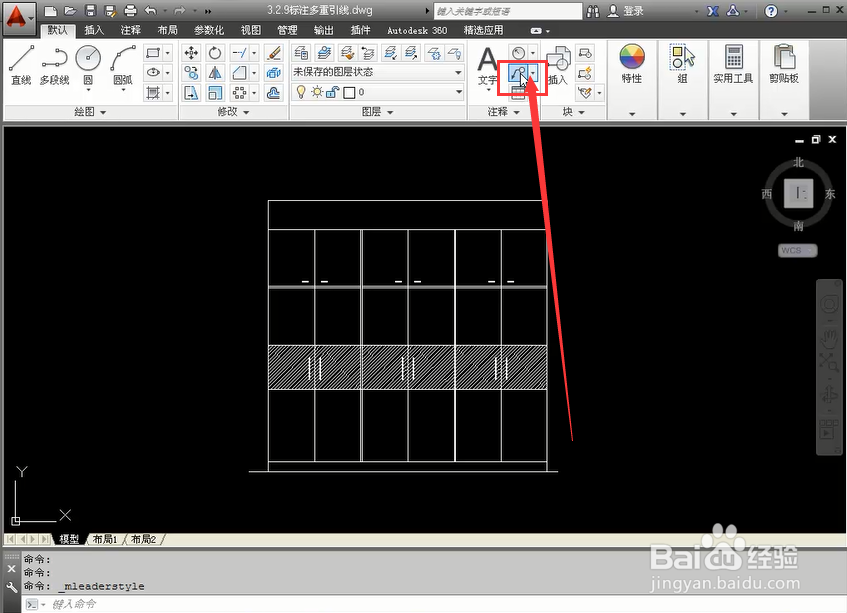847x613 pixels.
Task: Expand the 注释 panel flyout
Action: [503, 112]
